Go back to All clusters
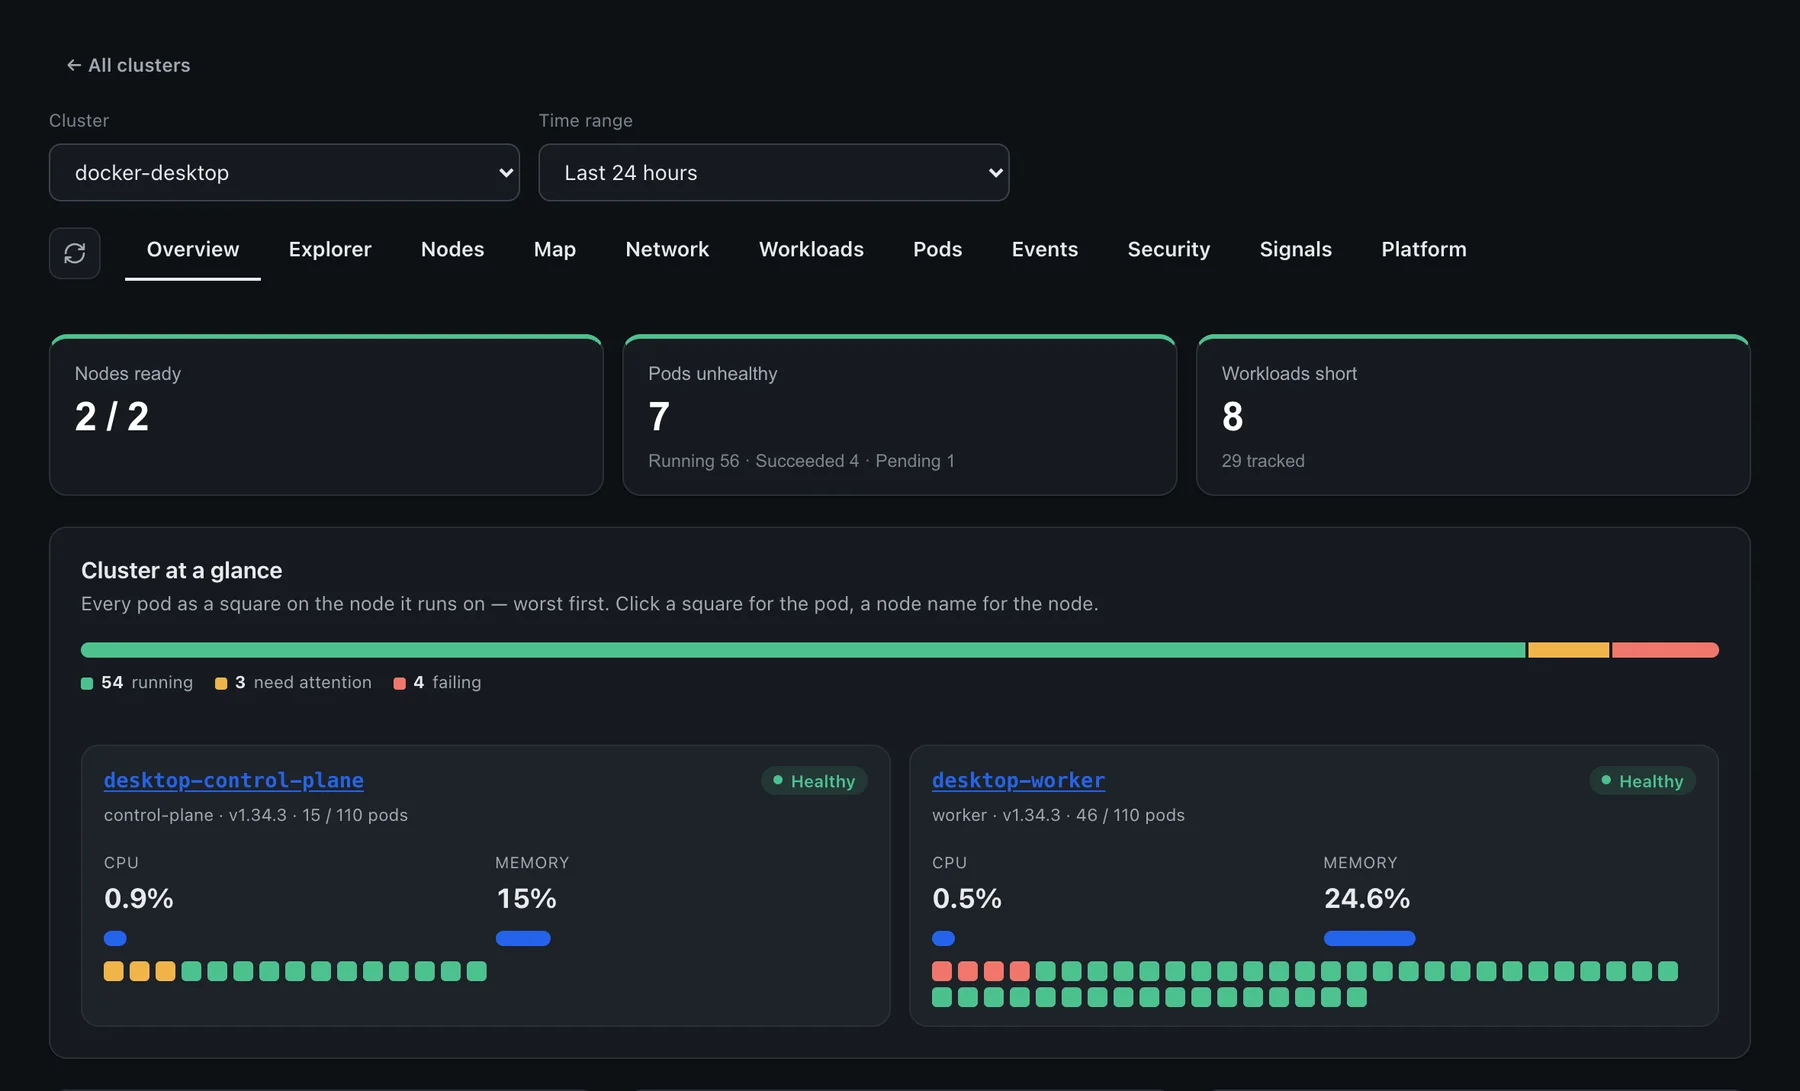 point(128,65)
